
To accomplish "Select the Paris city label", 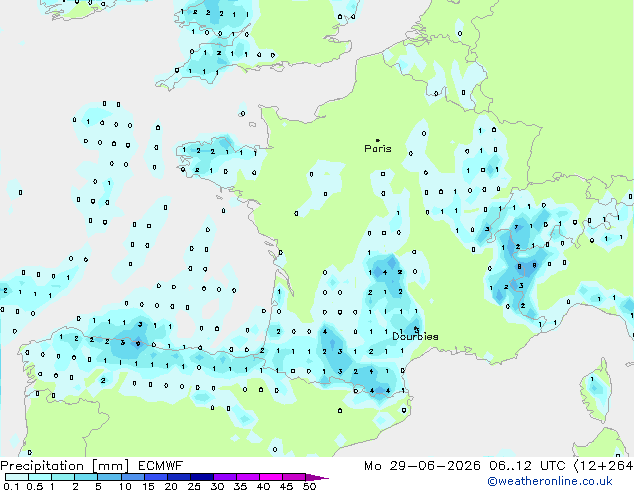I will click(378, 149).
